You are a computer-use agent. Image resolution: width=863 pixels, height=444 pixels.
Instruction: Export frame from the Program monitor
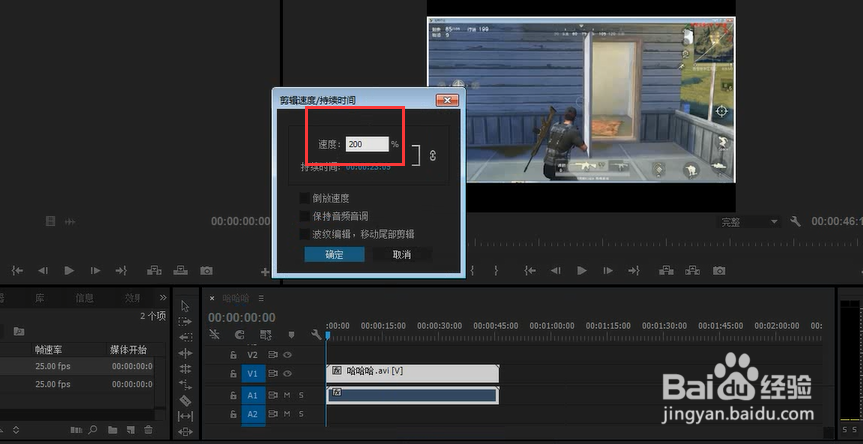pyautogui.click(x=719, y=271)
